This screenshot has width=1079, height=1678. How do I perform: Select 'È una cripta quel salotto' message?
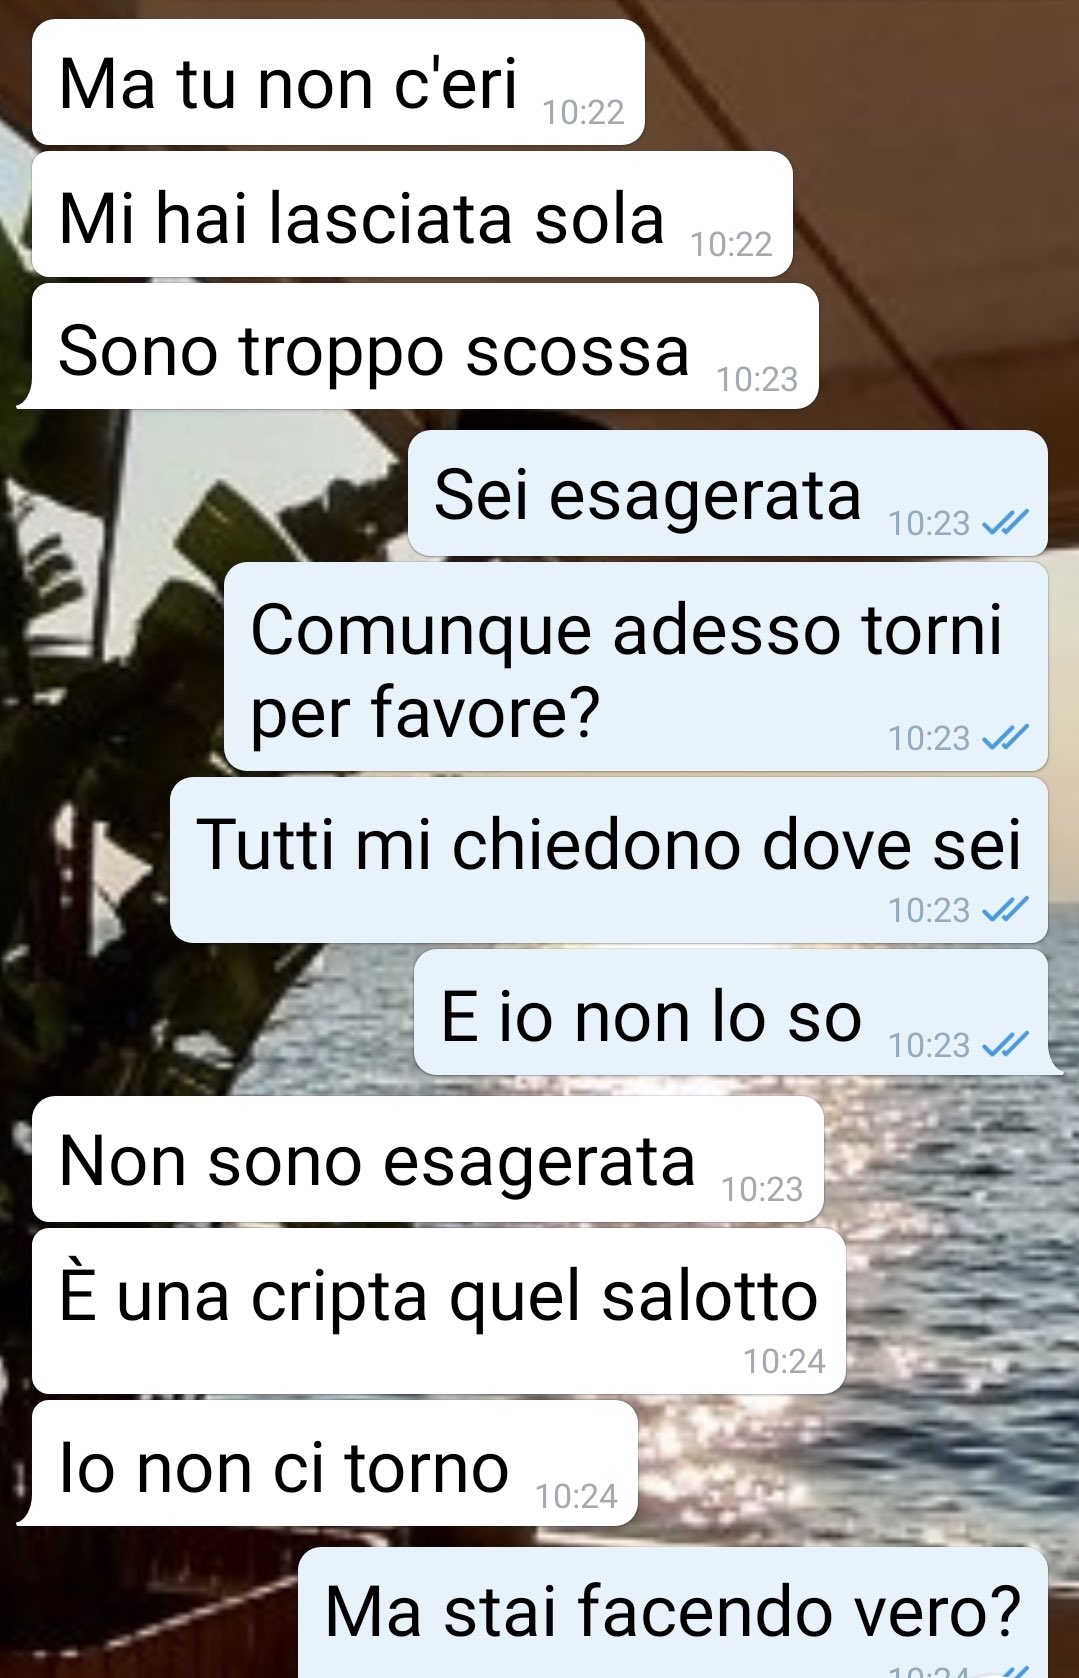pyautogui.click(x=439, y=1311)
